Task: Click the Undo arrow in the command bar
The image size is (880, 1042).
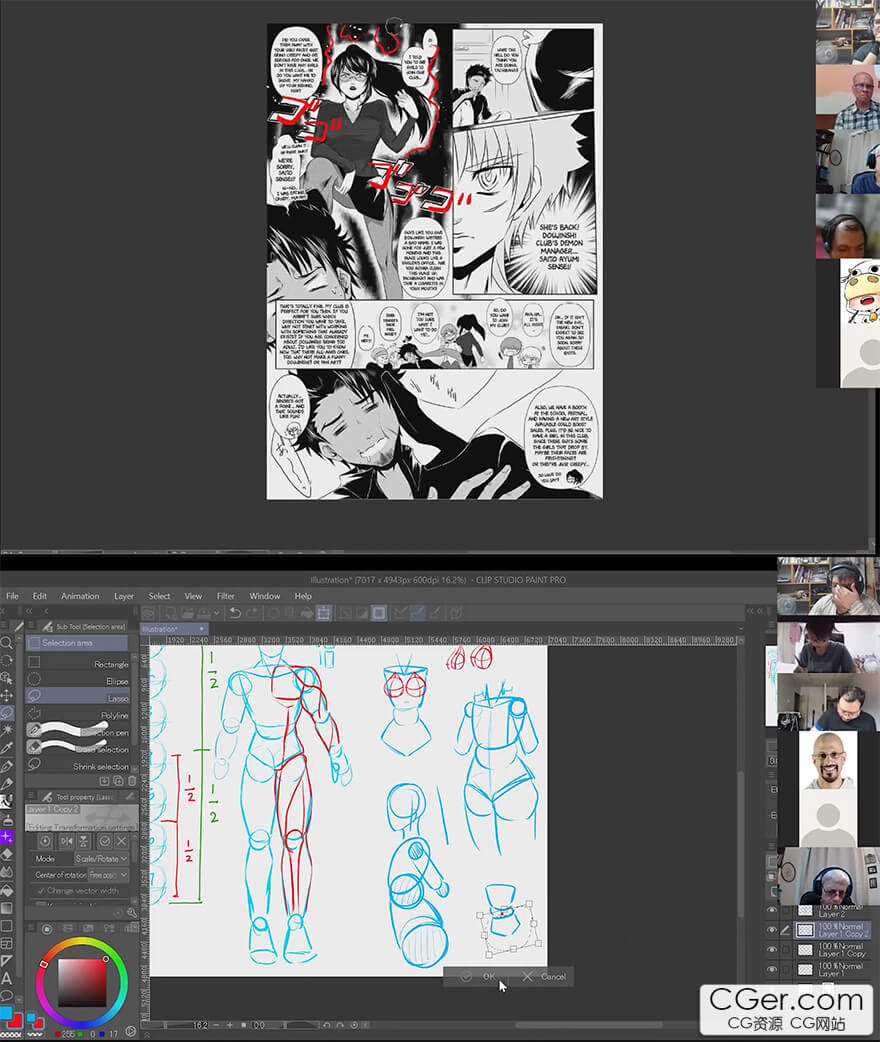Action: pos(234,613)
